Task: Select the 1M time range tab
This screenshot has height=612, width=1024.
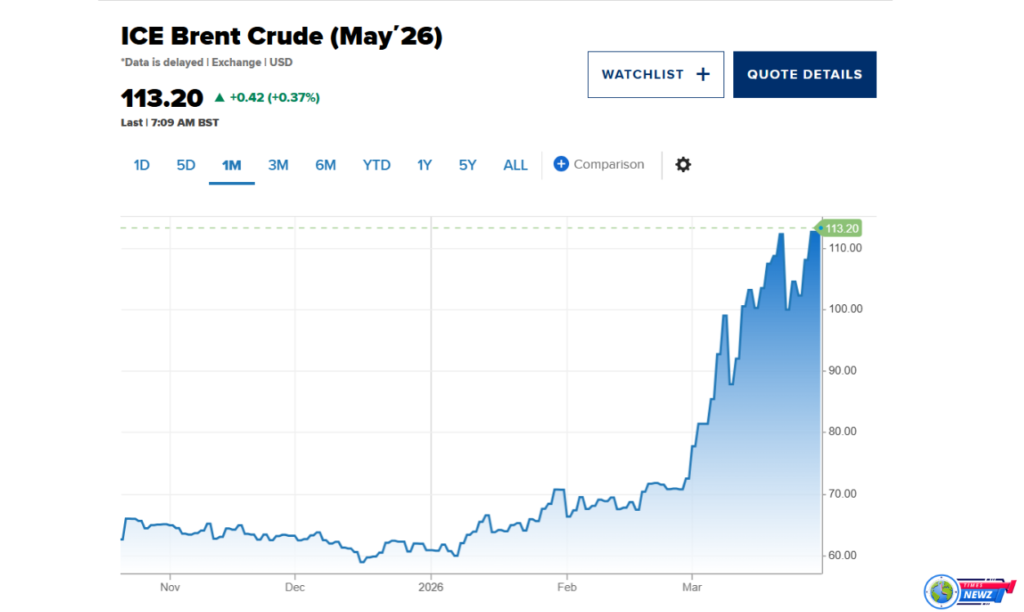Action: pyautogui.click(x=231, y=165)
